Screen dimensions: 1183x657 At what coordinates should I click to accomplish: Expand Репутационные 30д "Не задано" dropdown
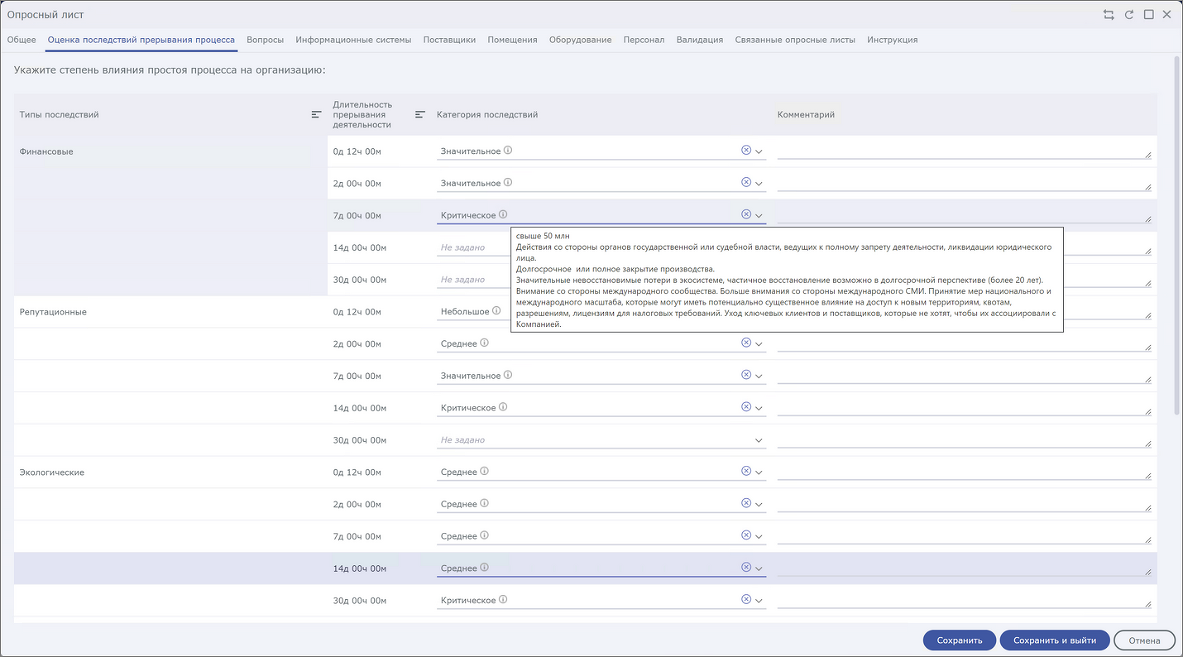[759, 440]
